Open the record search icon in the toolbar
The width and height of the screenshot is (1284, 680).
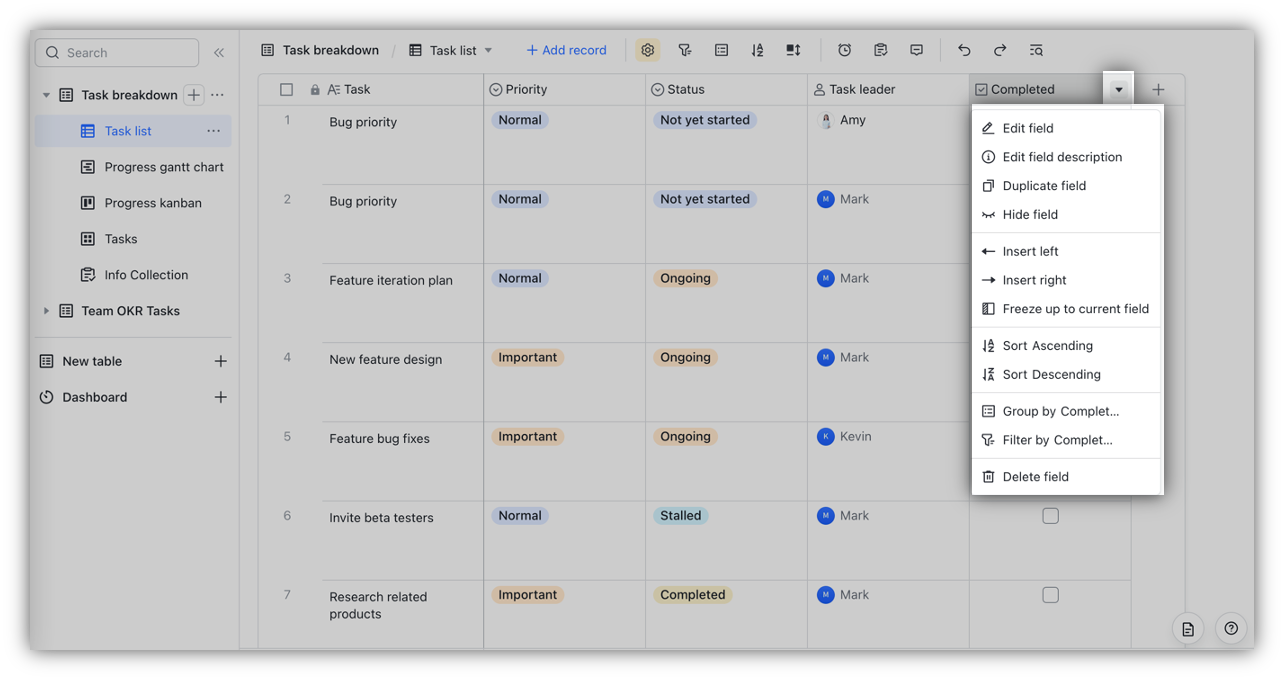point(1035,49)
